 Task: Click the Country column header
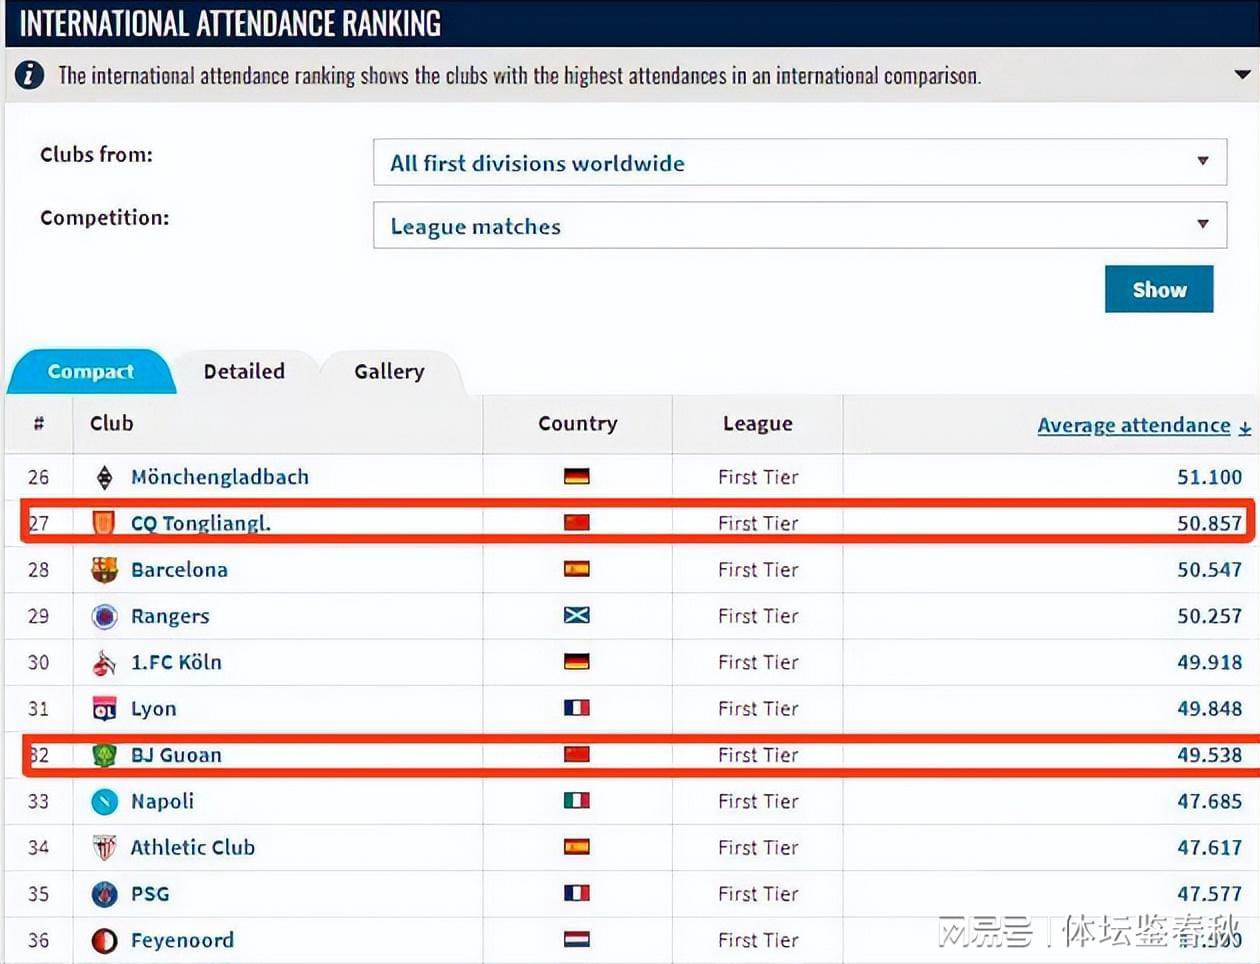coord(578,423)
